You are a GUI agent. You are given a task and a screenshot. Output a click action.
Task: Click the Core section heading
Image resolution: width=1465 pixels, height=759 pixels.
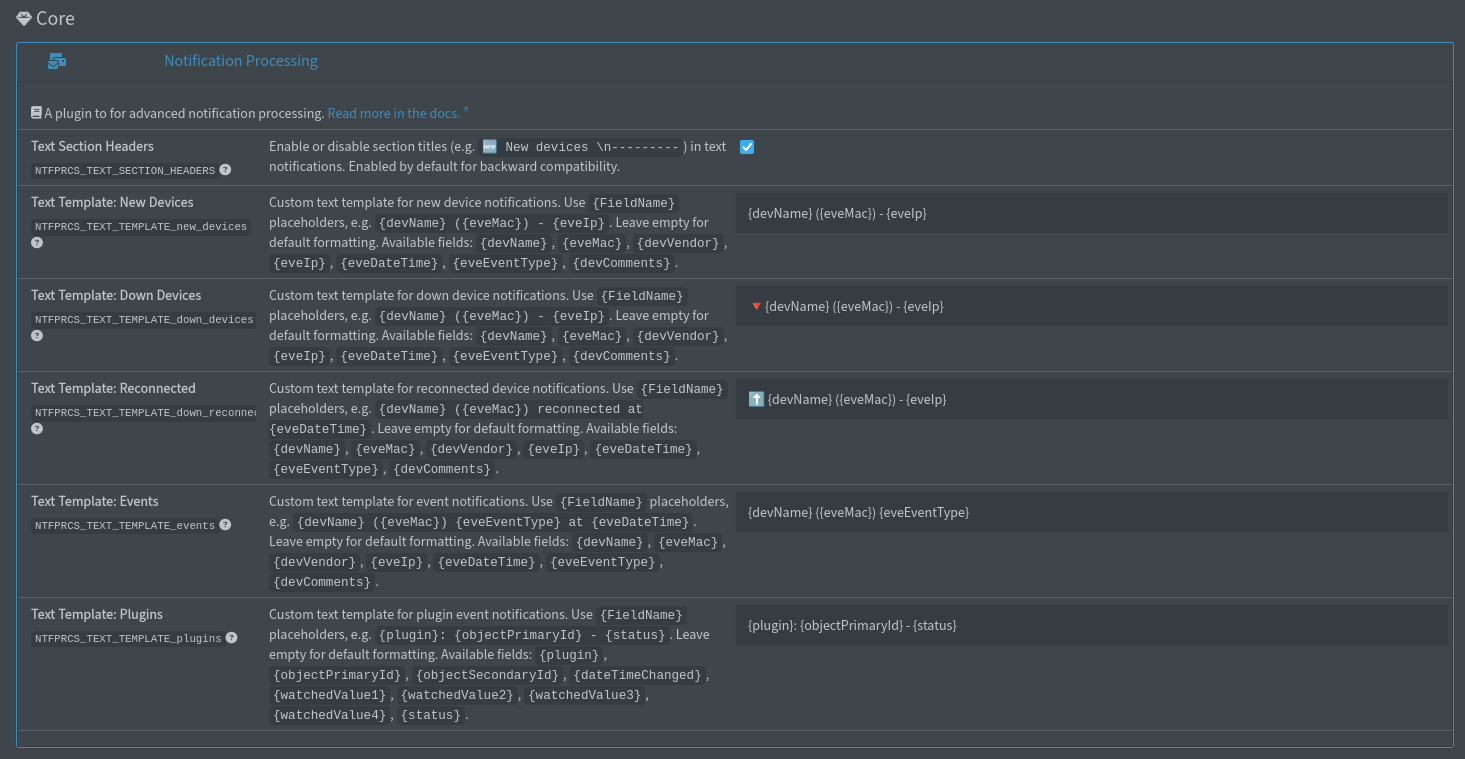55,18
